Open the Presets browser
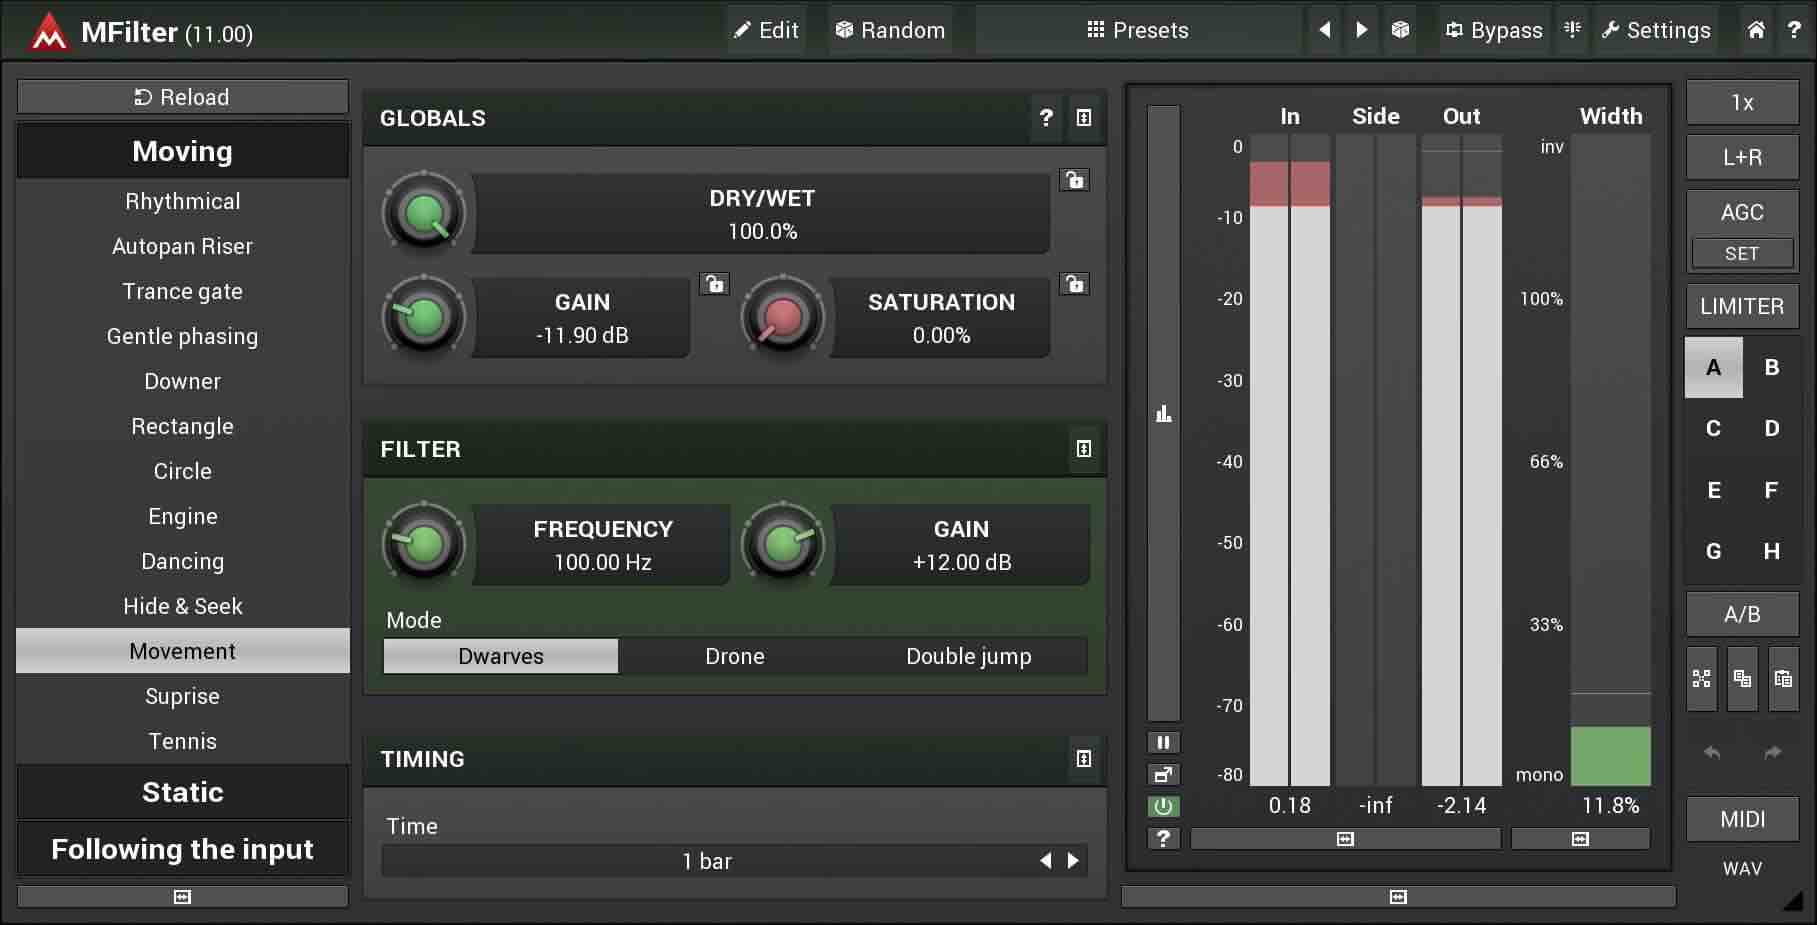The height and width of the screenshot is (925, 1817). (1138, 30)
